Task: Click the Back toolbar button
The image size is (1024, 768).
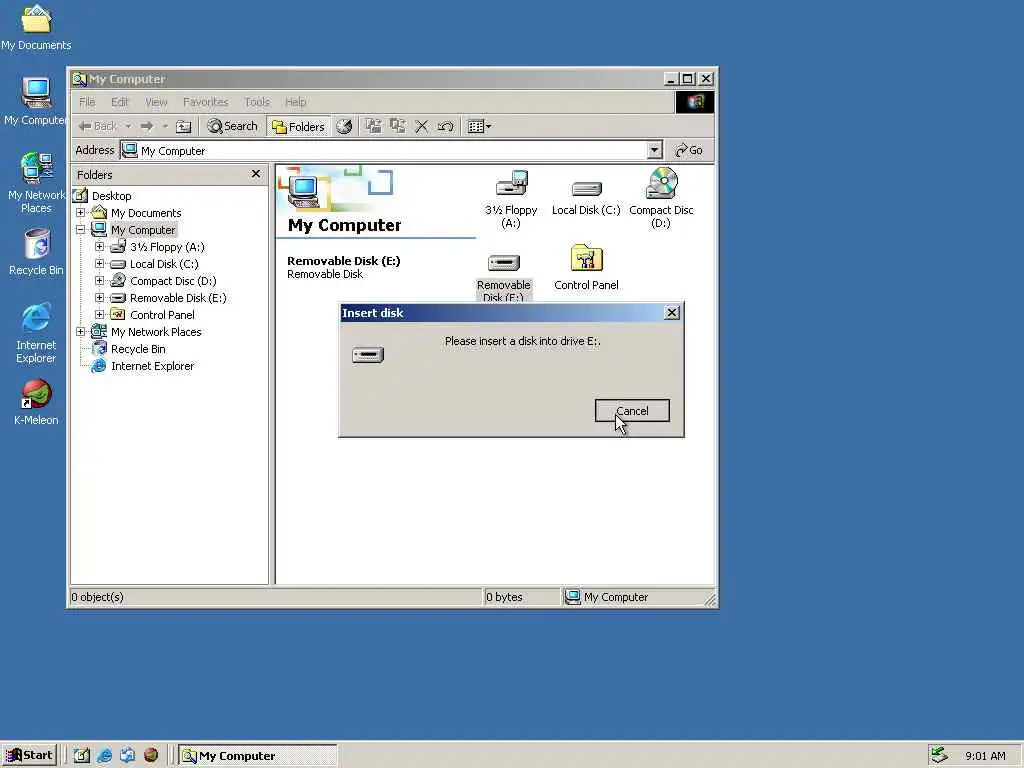Action: pyautogui.click(x=98, y=126)
